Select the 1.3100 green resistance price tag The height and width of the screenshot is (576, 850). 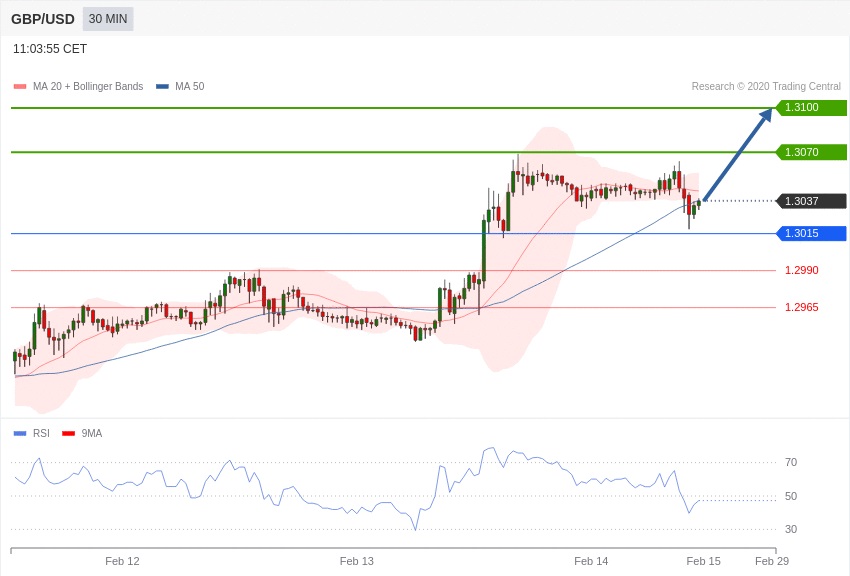point(811,108)
